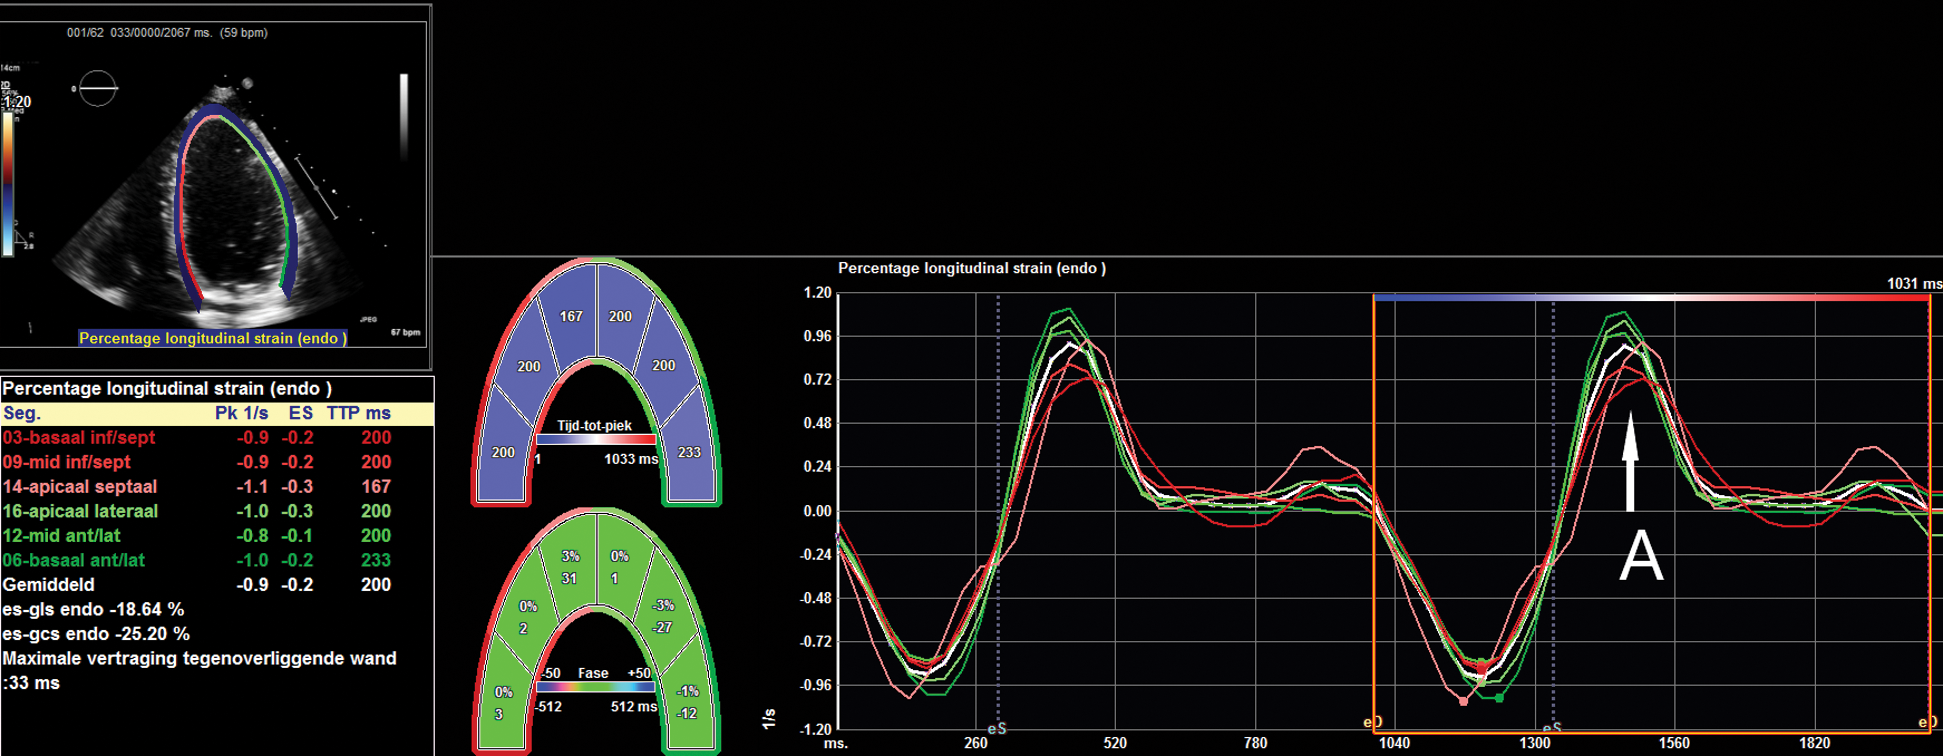Click the Pk 1/s column header
Viewport: 1943px width, 756px height.
pyautogui.click(x=241, y=413)
